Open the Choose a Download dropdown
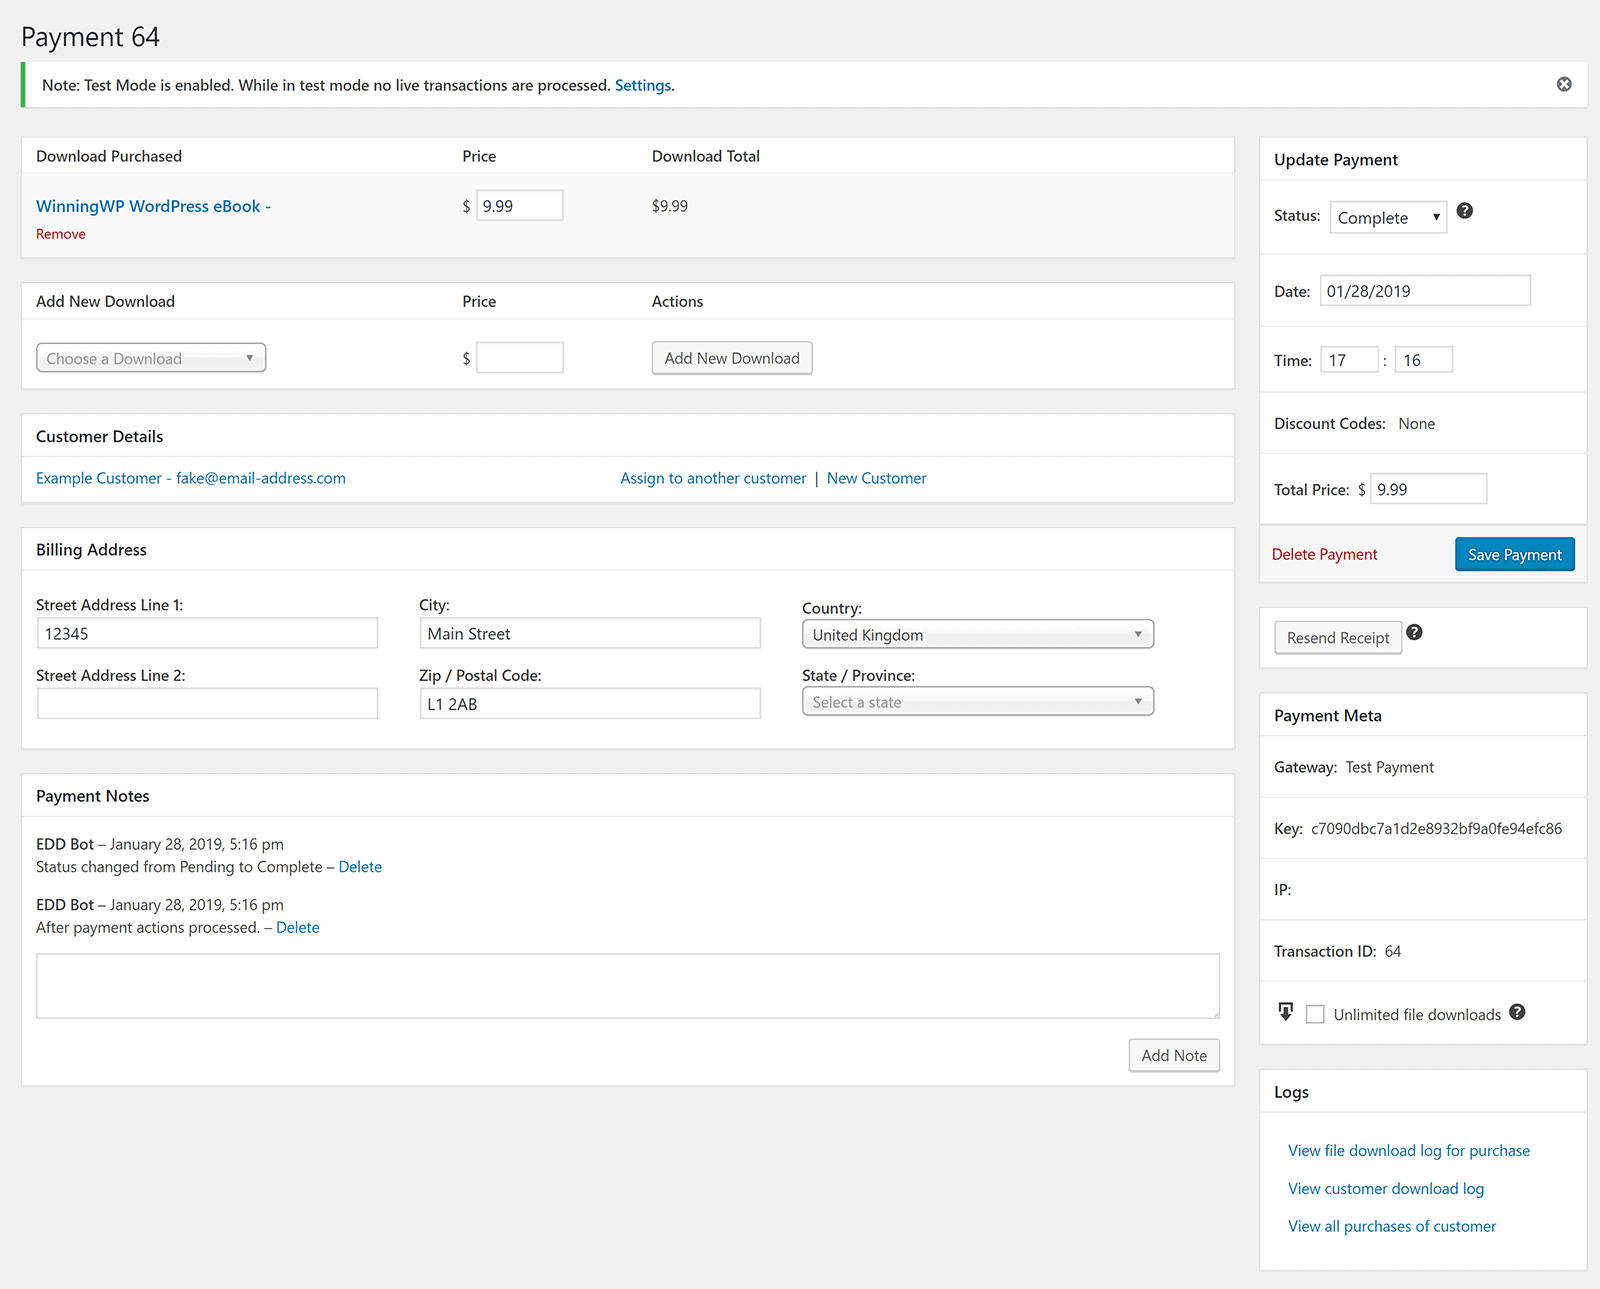Image resolution: width=1600 pixels, height=1289 pixels. (151, 358)
